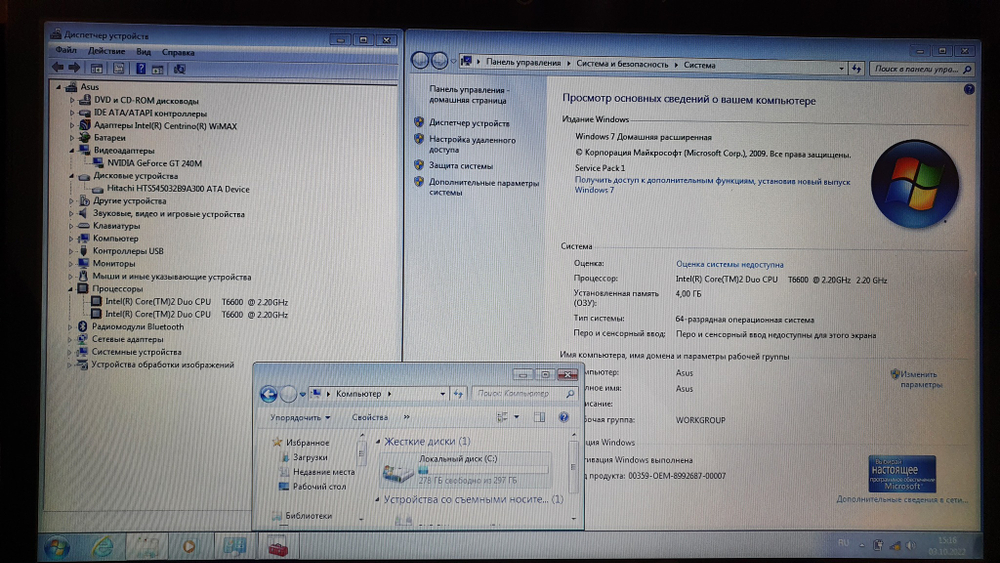Open Упорядочить dropdown in explorer window
Viewport: 1000px width, 563px height.
tap(300, 418)
